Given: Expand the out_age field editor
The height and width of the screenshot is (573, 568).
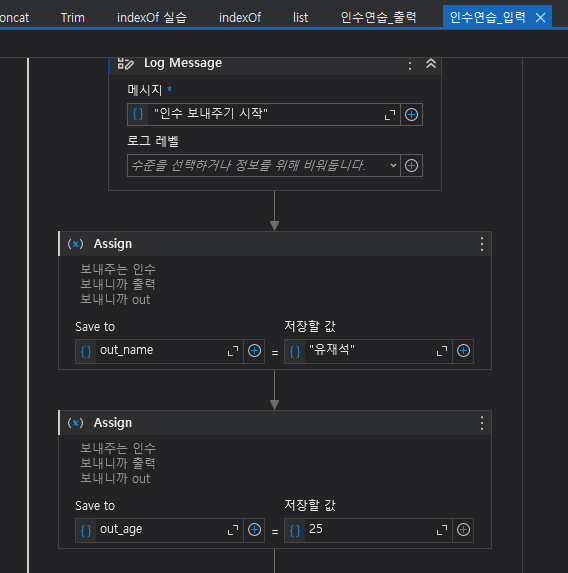Looking at the screenshot, I should point(232,530).
